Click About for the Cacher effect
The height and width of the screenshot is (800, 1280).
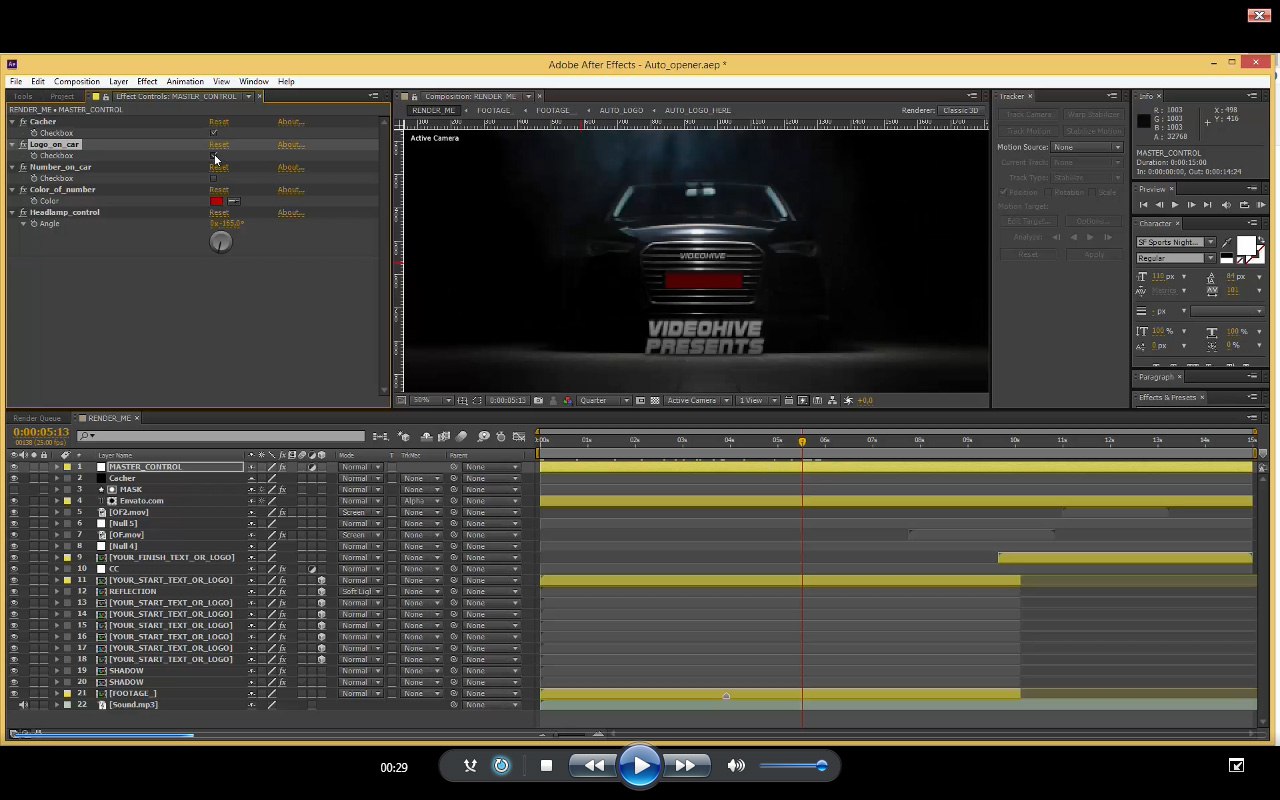(x=290, y=122)
